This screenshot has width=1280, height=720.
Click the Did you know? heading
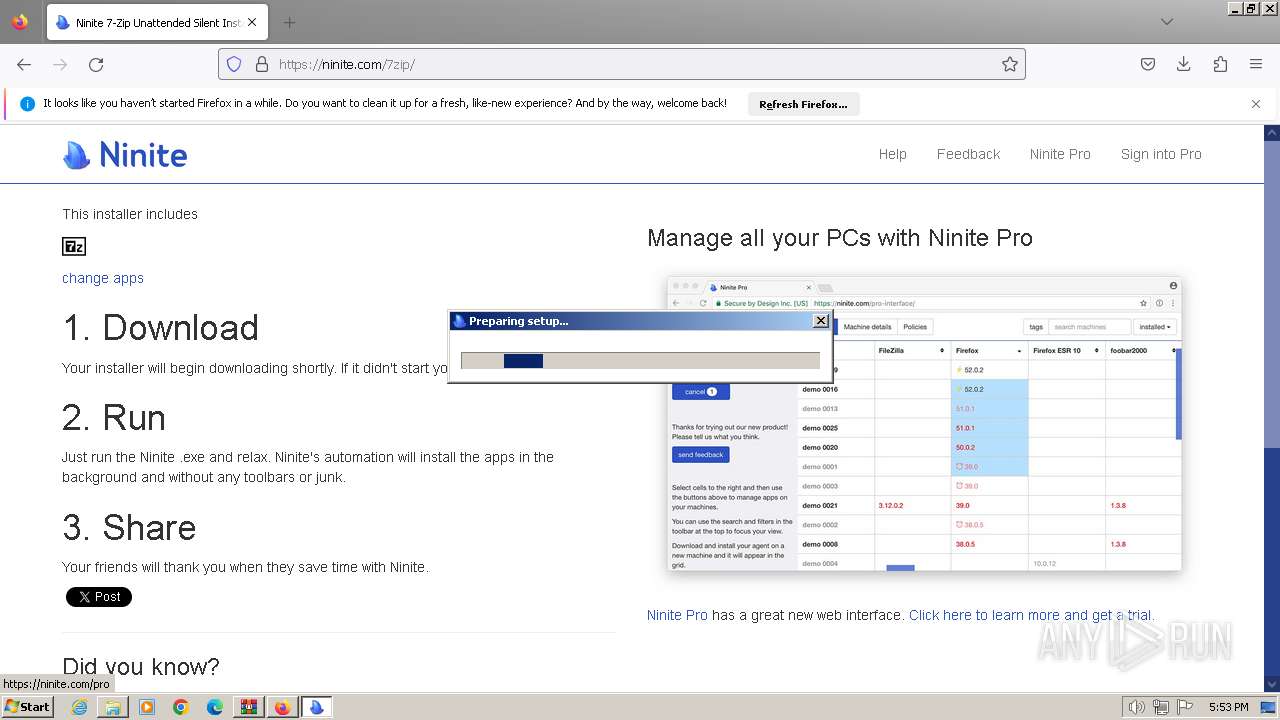pos(141,667)
